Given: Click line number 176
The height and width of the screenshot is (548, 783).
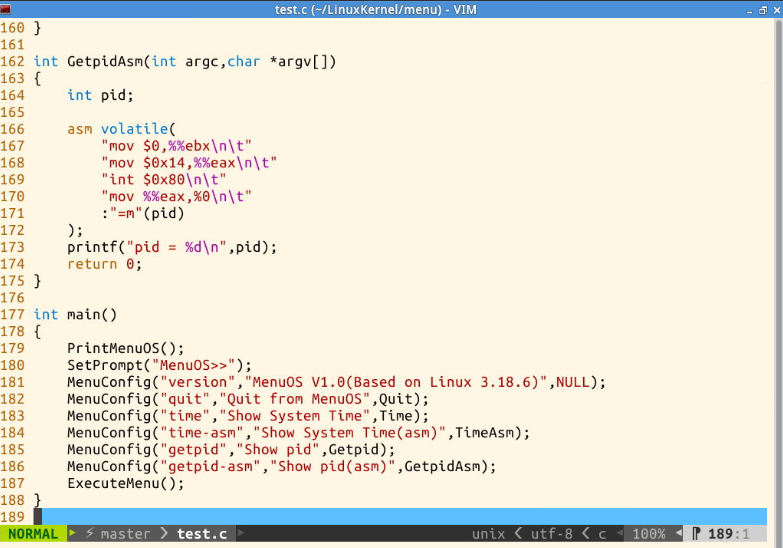Looking at the screenshot, I should (12, 298).
